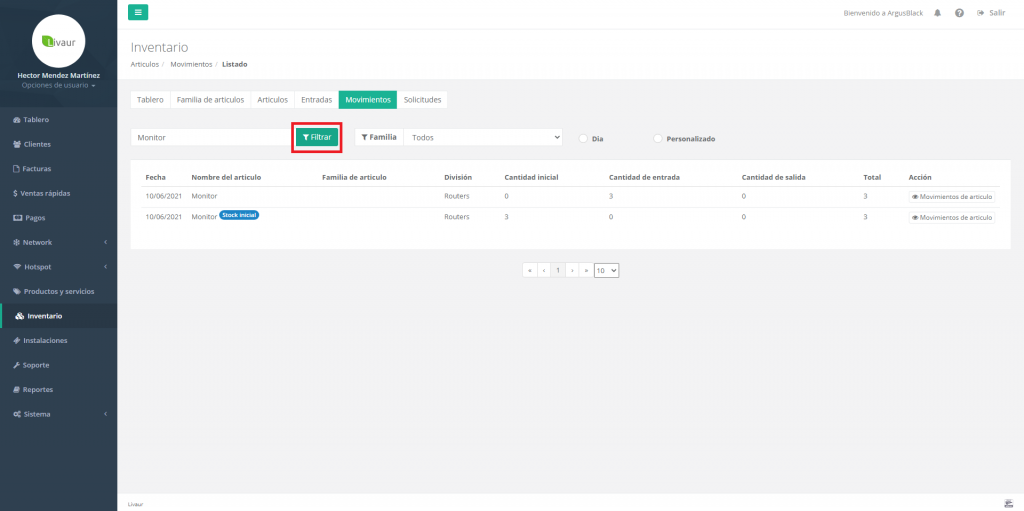Click the División column header
The height and width of the screenshot is (511, 1024).
click(x=458, y=177)
